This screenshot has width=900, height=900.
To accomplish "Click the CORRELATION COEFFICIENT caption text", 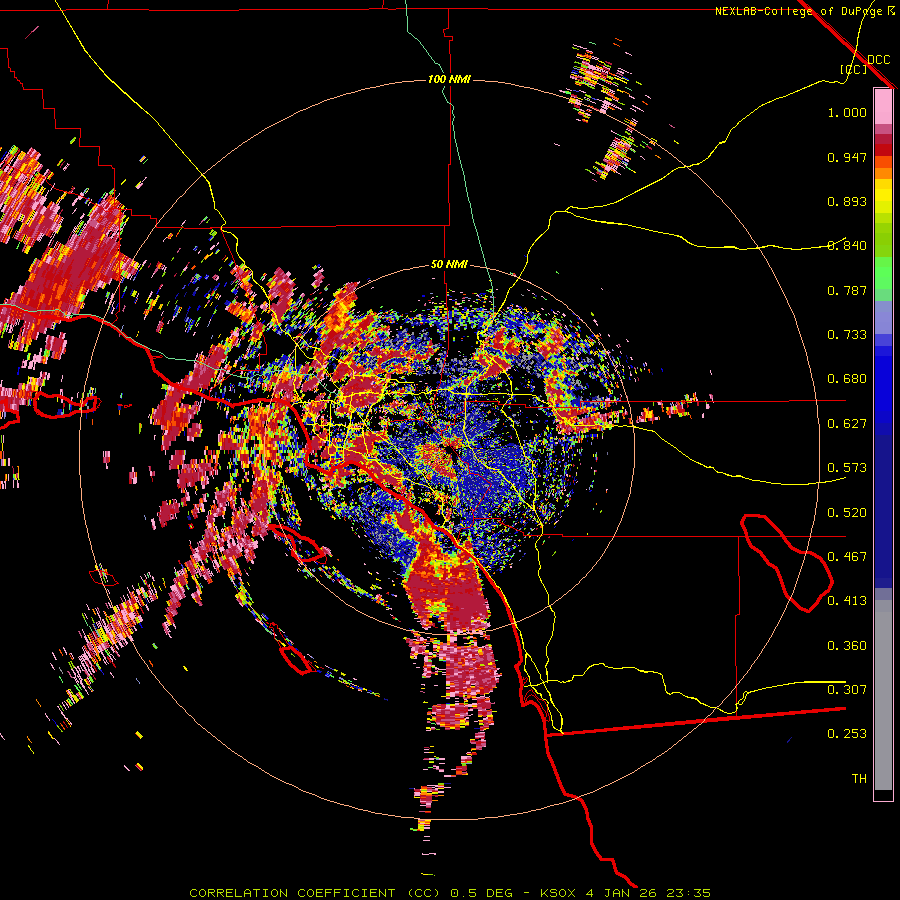I will click(292, 893).
